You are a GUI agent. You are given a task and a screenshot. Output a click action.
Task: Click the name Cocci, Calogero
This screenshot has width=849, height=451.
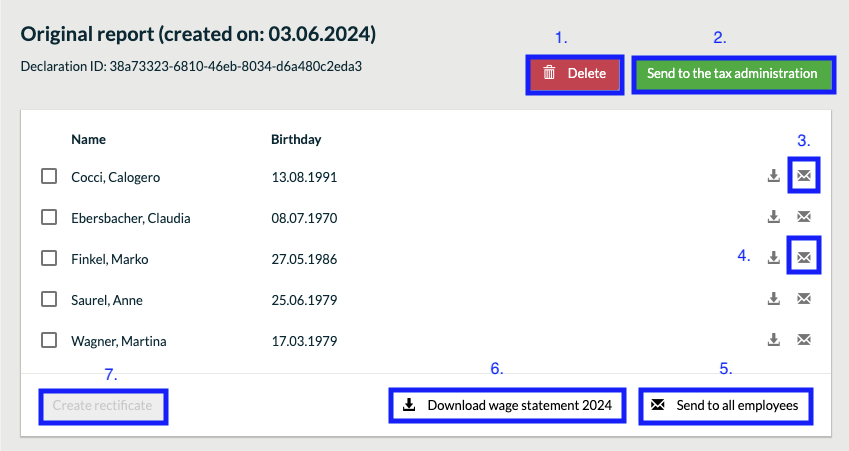pos(115,177)
